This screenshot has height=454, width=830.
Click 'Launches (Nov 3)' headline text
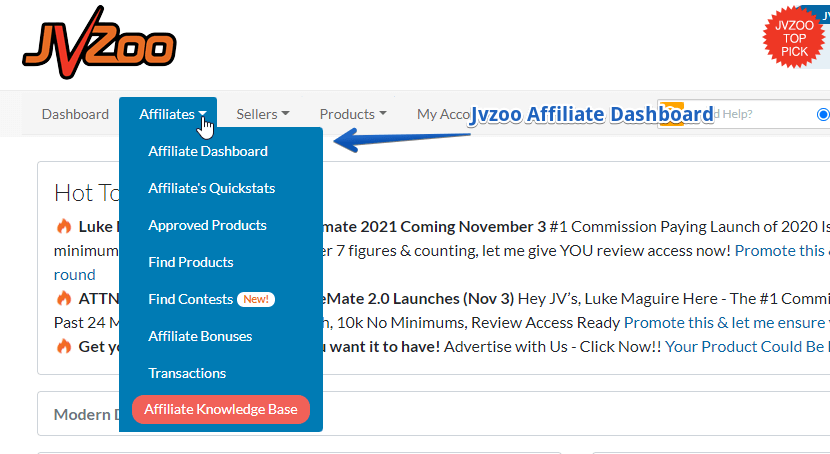[x=453, y=299]
